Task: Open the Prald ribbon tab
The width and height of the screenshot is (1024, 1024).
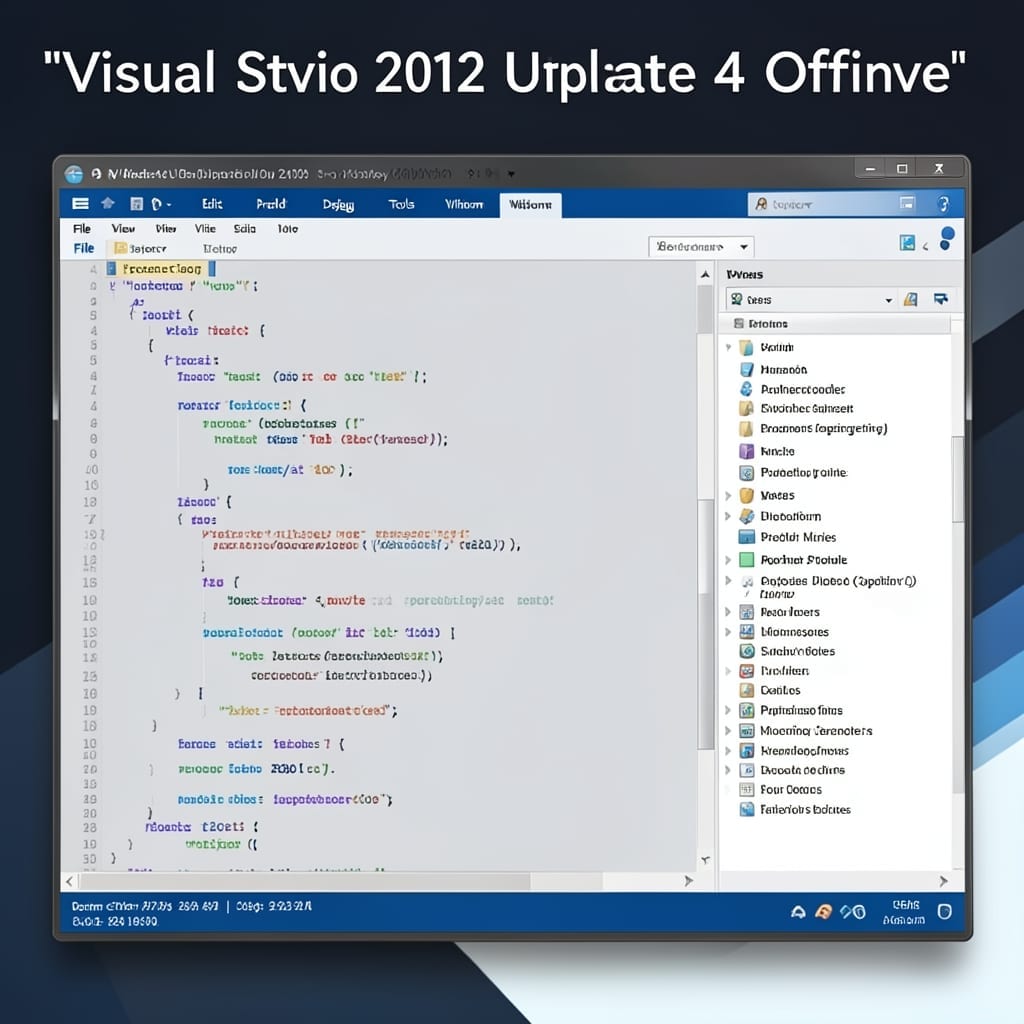Action: (x=271, y=204)
